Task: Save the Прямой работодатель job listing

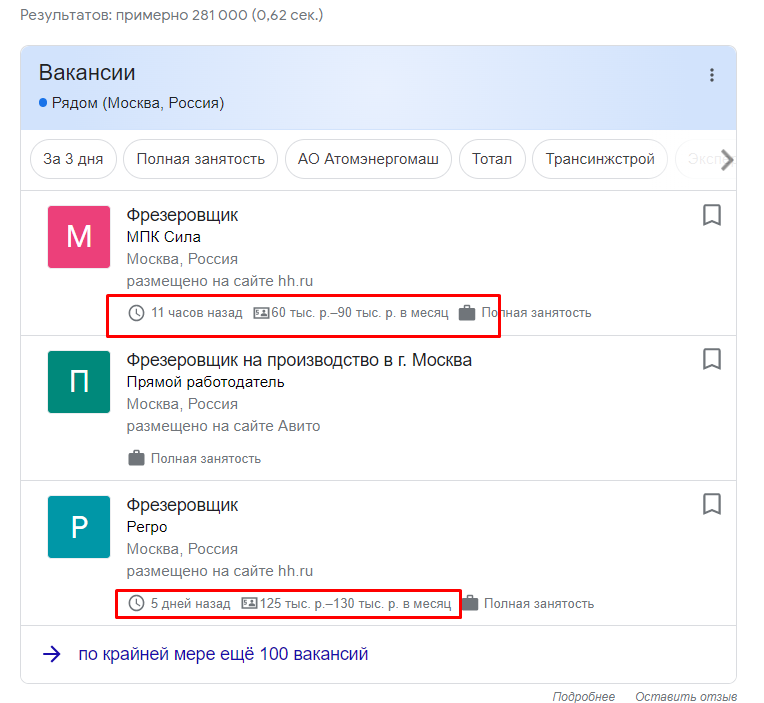Action: pos(712,359)
